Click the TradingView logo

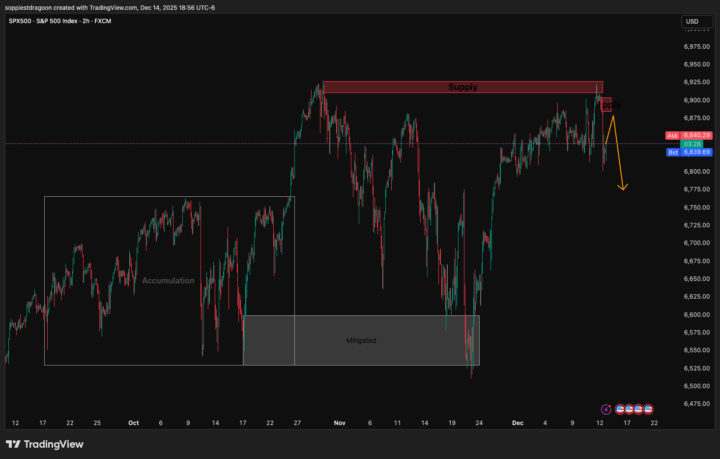45,444
